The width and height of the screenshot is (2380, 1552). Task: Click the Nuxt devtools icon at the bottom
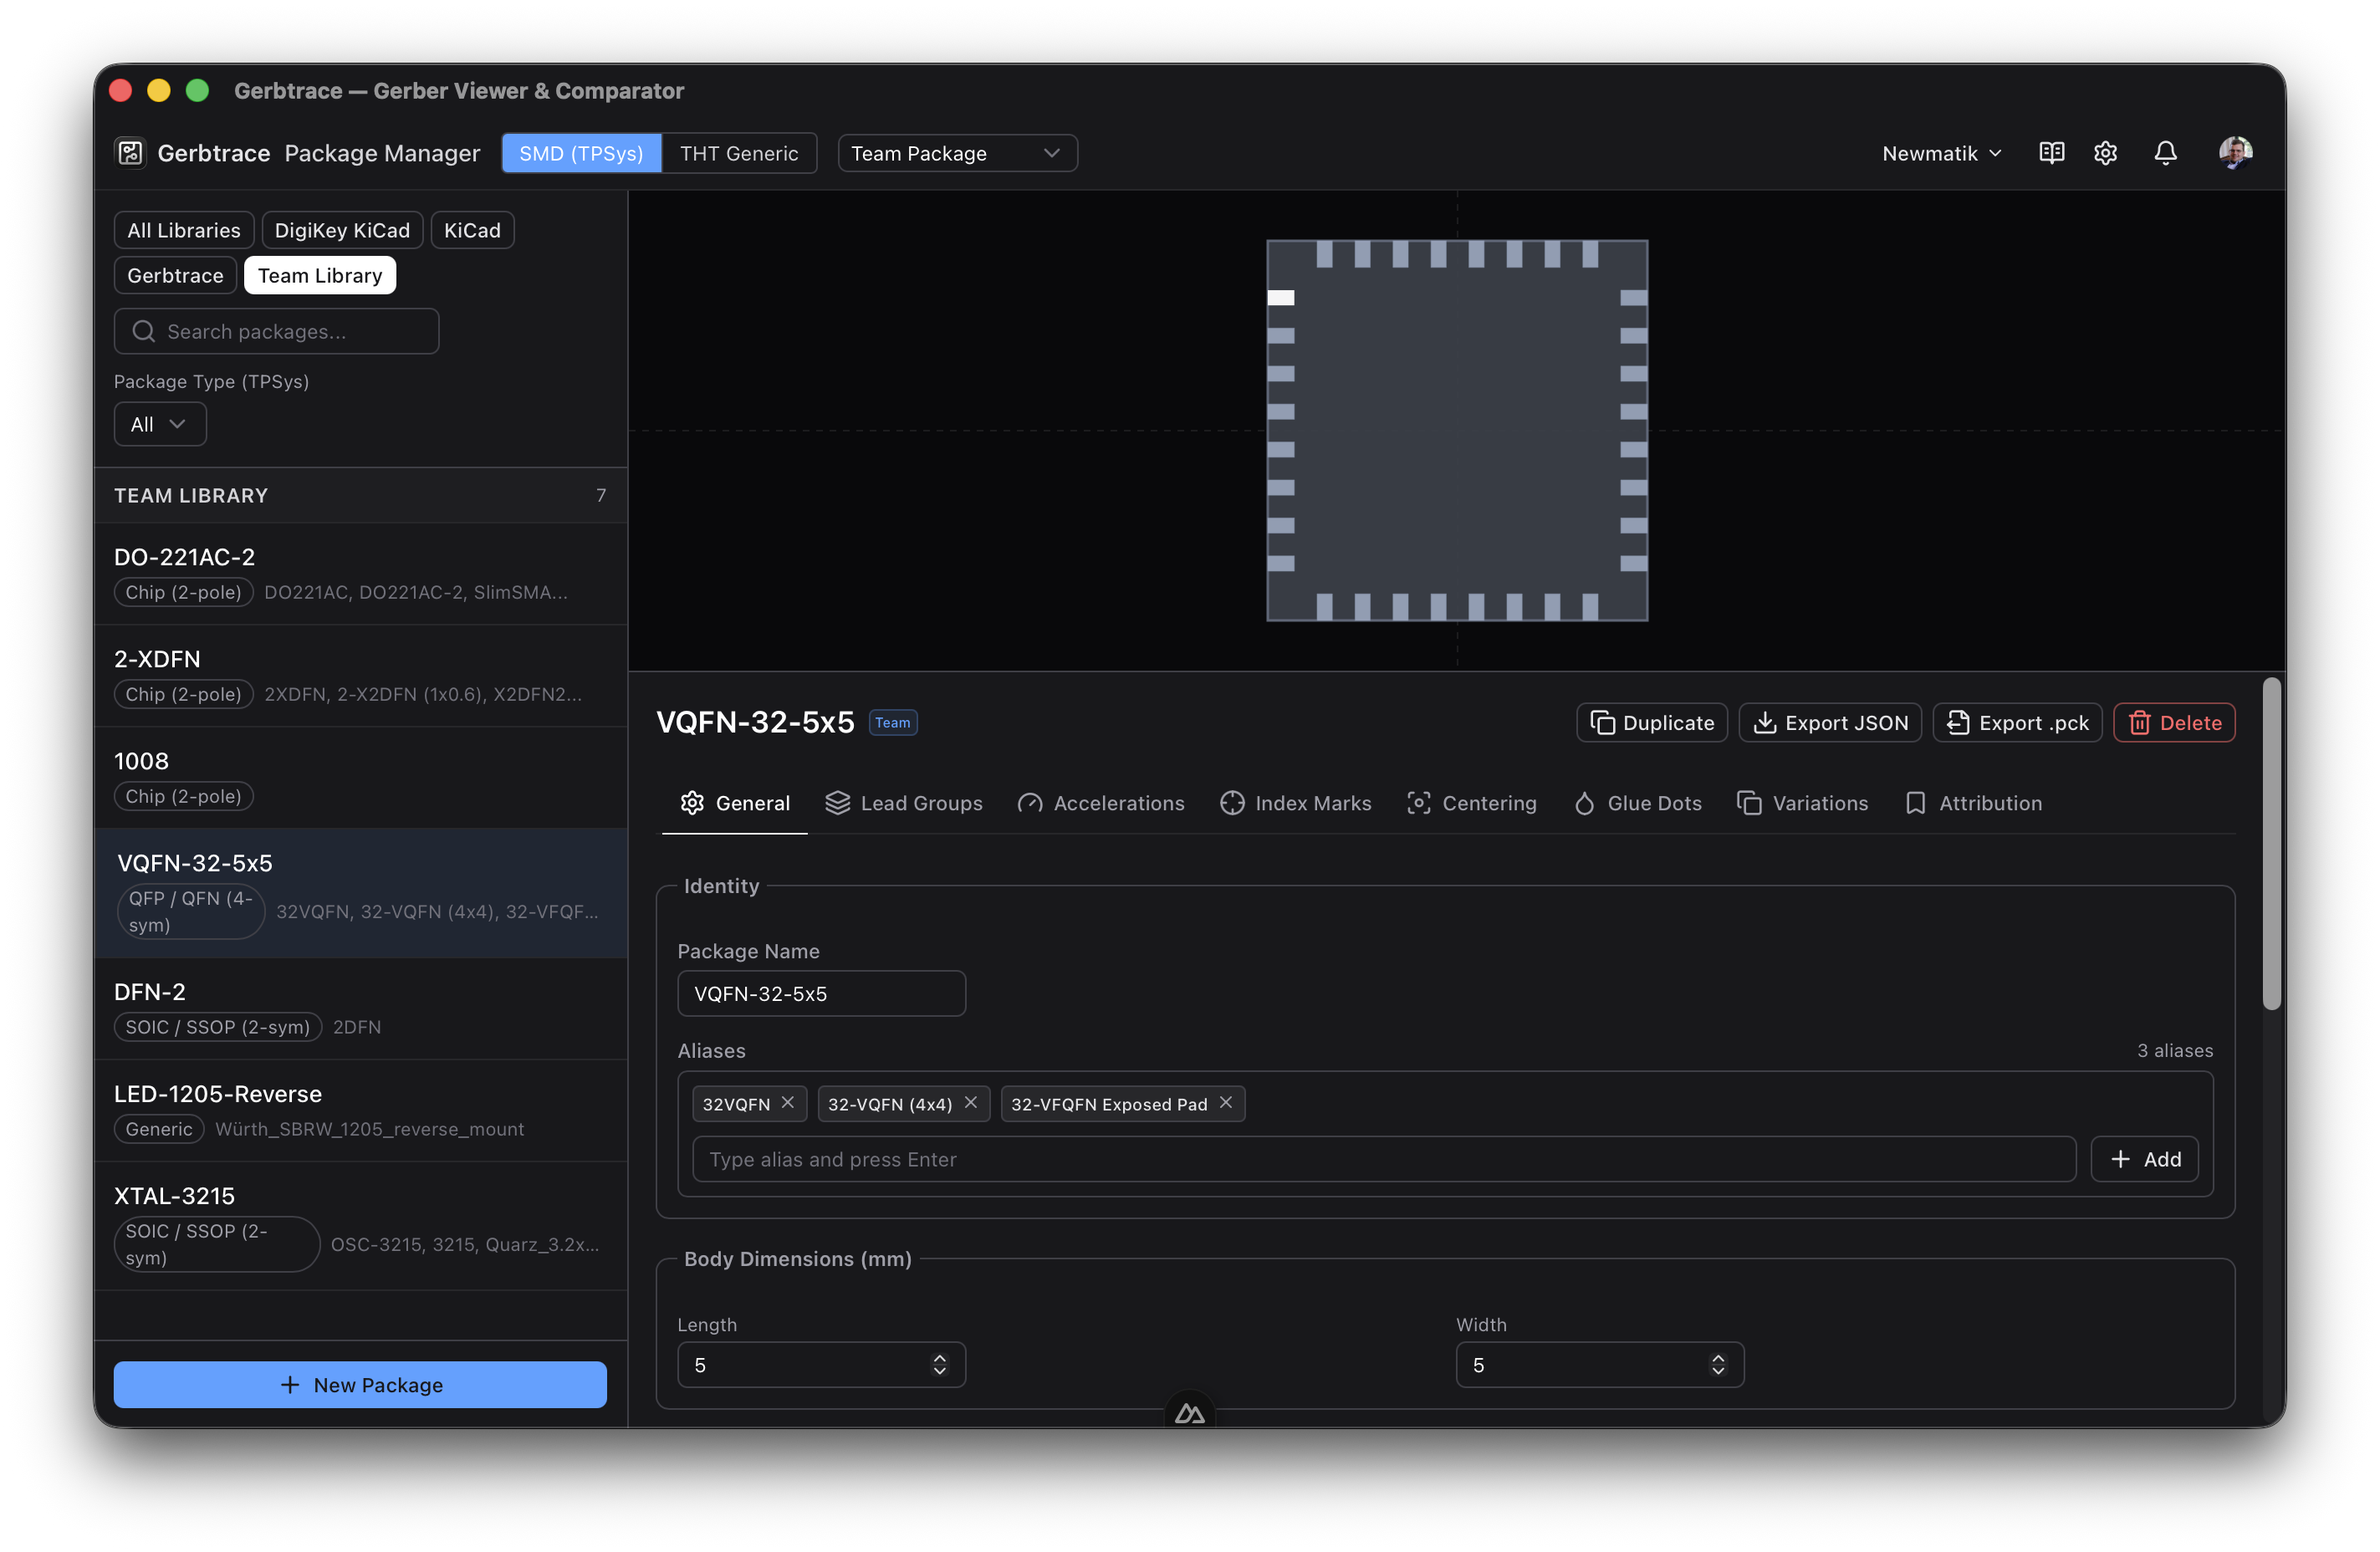[x=1190, y=1412]
